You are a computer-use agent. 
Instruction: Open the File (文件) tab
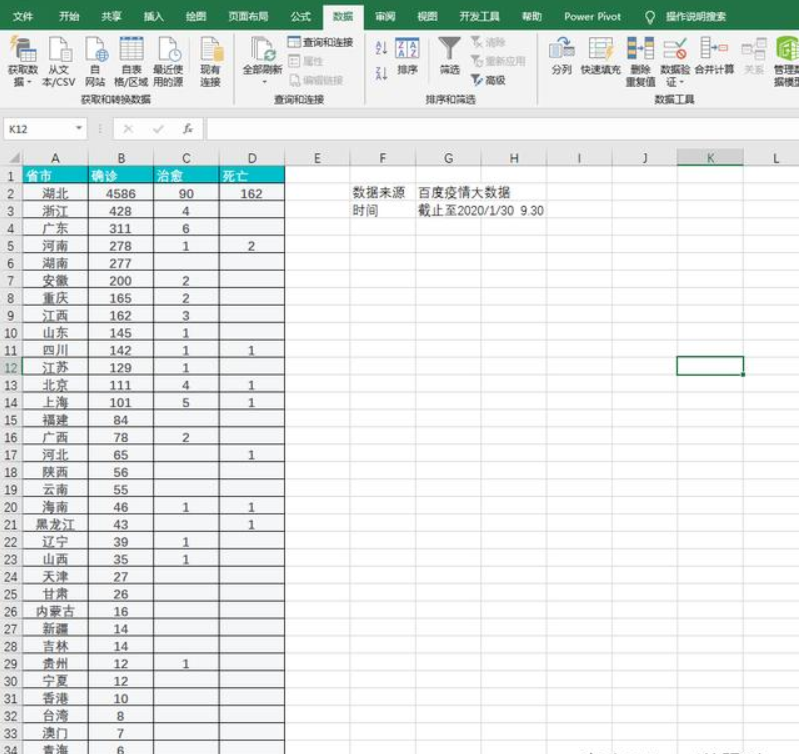tap(23, 17)
